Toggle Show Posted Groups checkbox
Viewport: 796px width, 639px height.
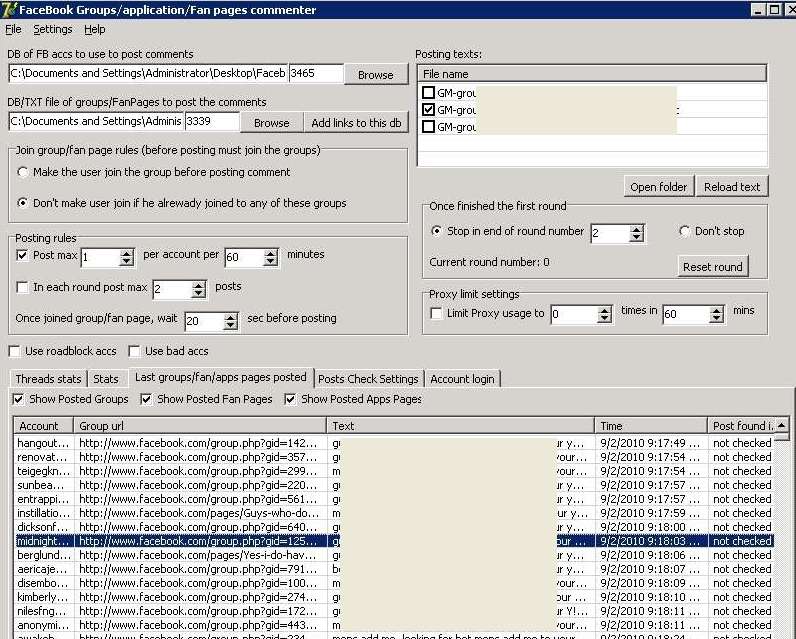coord(18,399)
